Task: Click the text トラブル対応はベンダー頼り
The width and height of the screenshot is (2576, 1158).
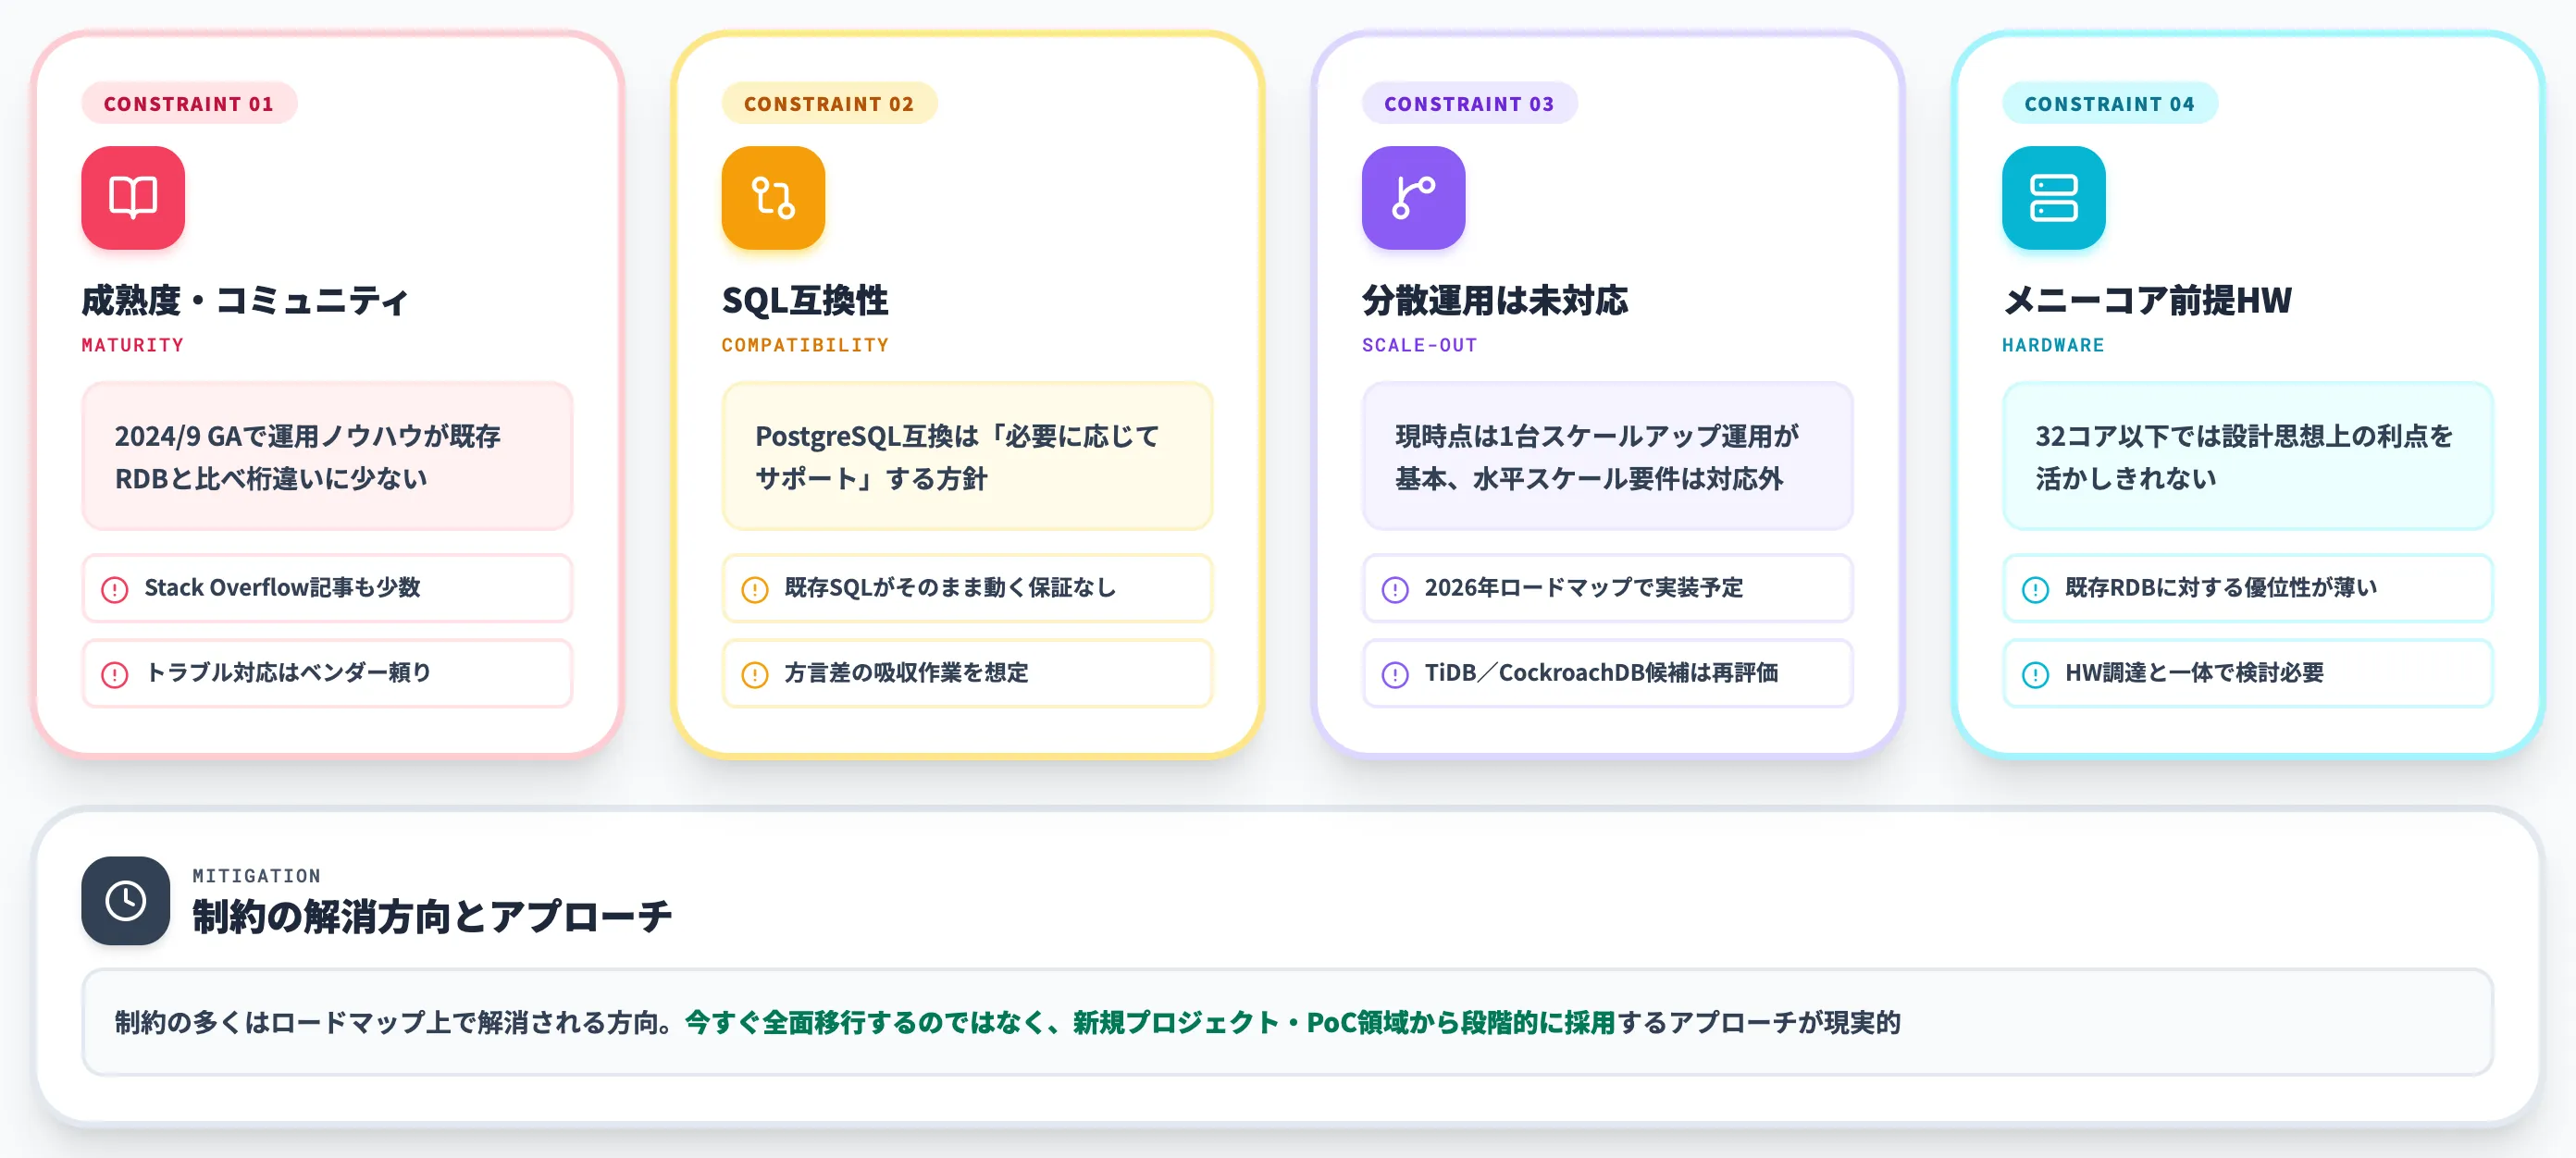Action: pos(288,672)
